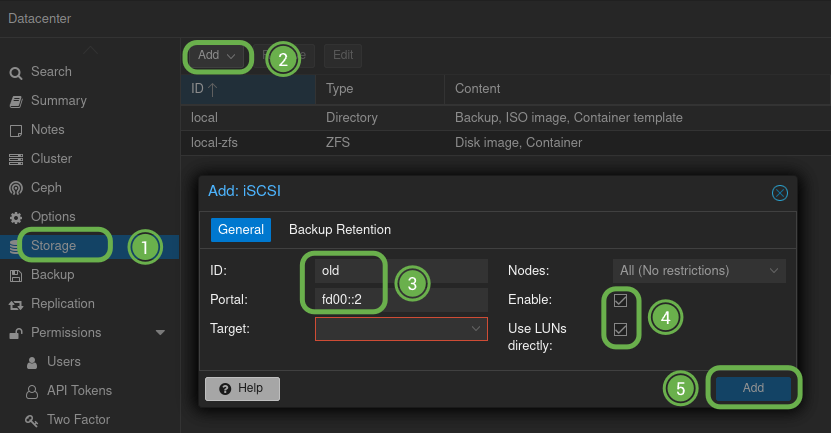Open the Add storage dropdown

[217, 55]
